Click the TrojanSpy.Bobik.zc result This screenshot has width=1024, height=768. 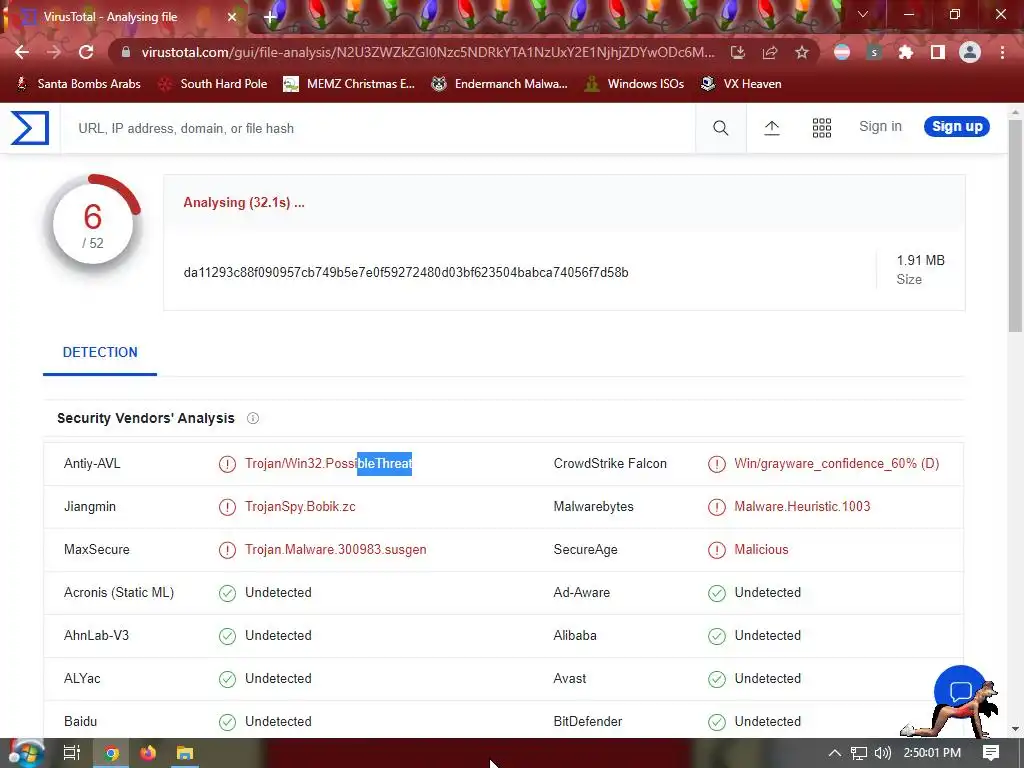[x=300, y=507]
